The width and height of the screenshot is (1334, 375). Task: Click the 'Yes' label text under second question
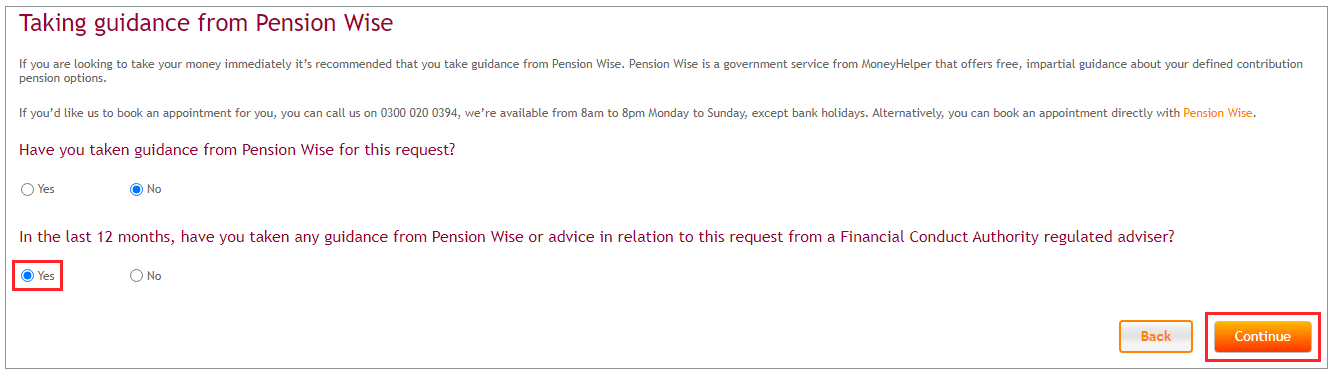[45, 276]
